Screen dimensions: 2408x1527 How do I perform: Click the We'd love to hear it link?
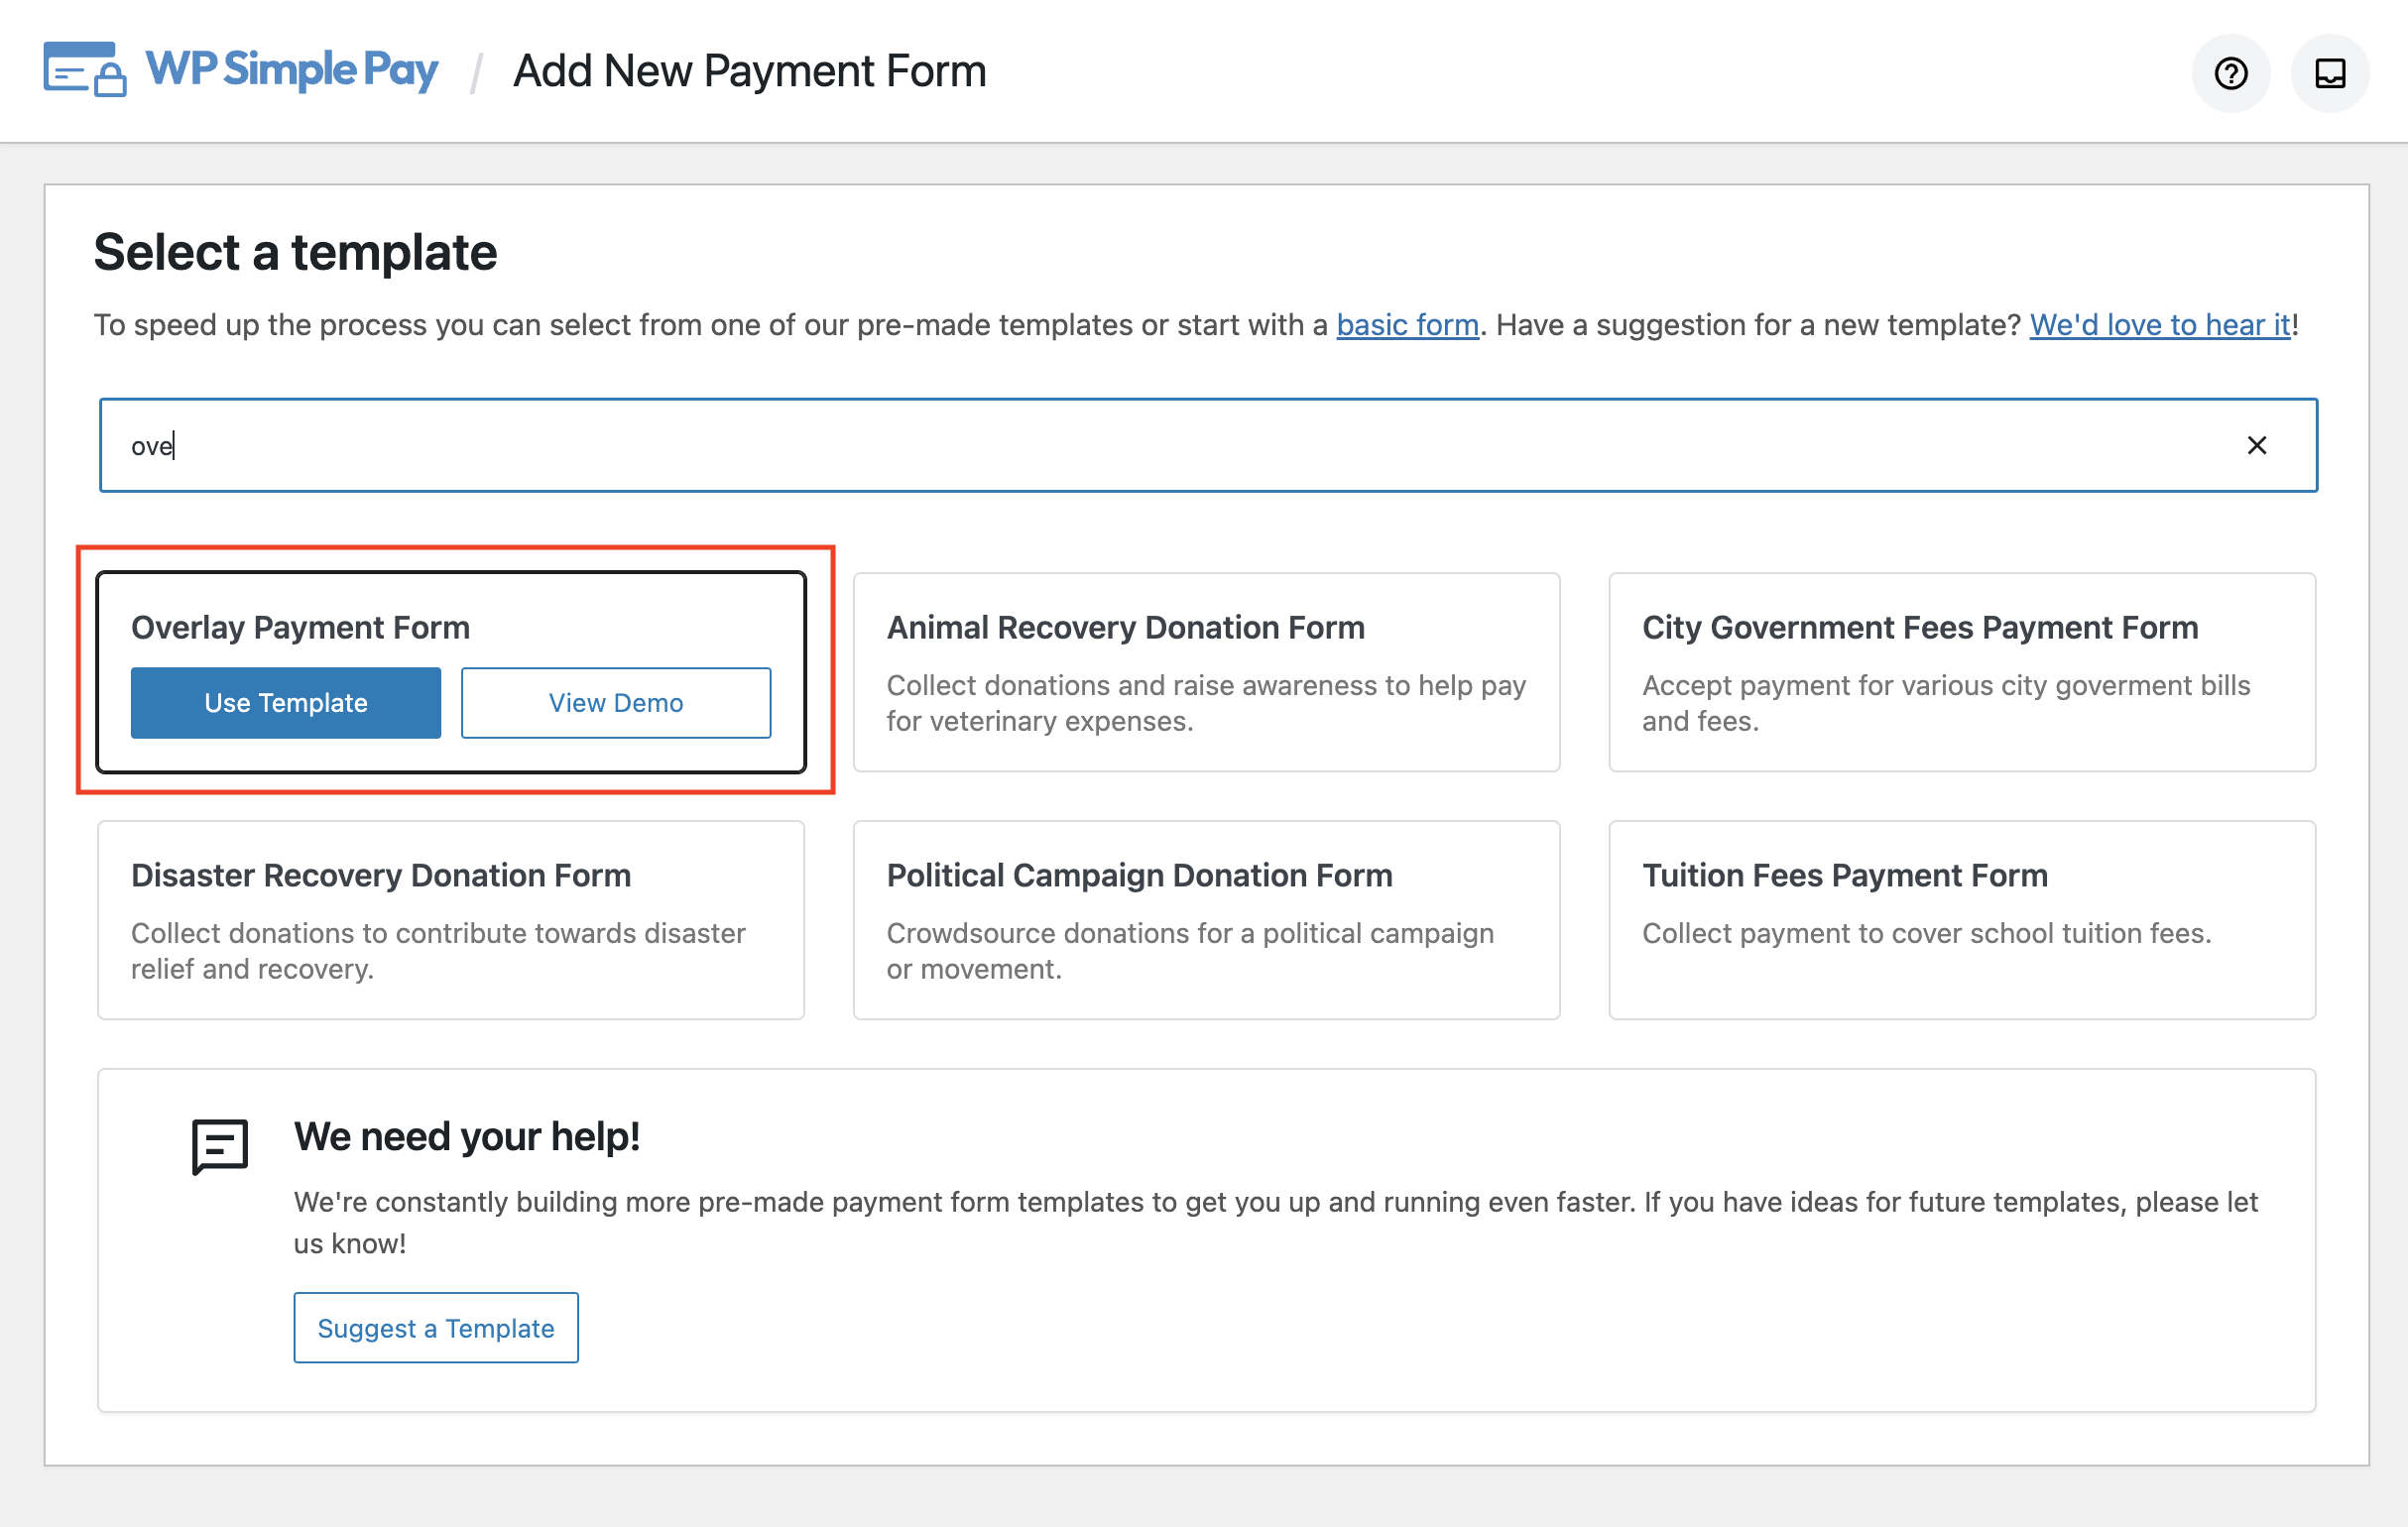click(2159, 324)
